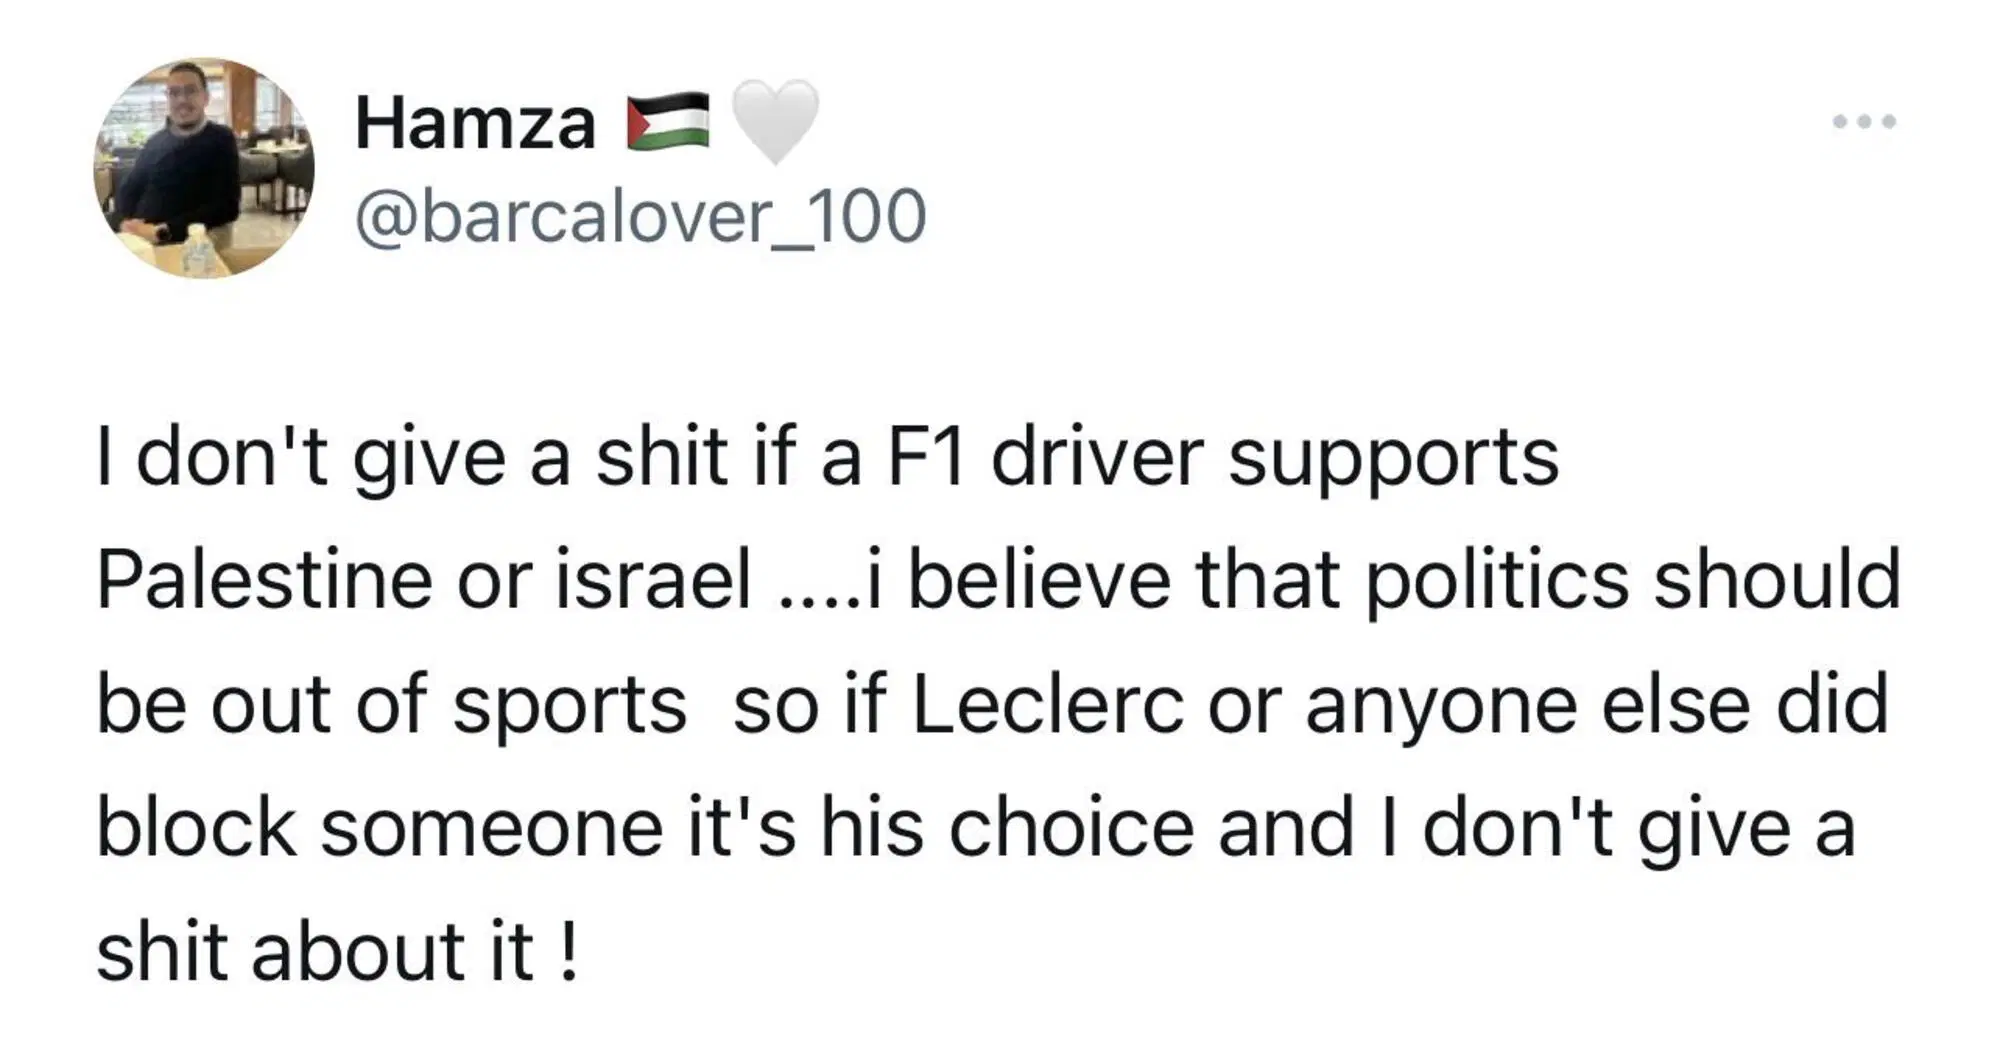This screenshot has width=2000, height=1058.
Task: Click the word "believe" in the tweet
Action: [1038, 581]
